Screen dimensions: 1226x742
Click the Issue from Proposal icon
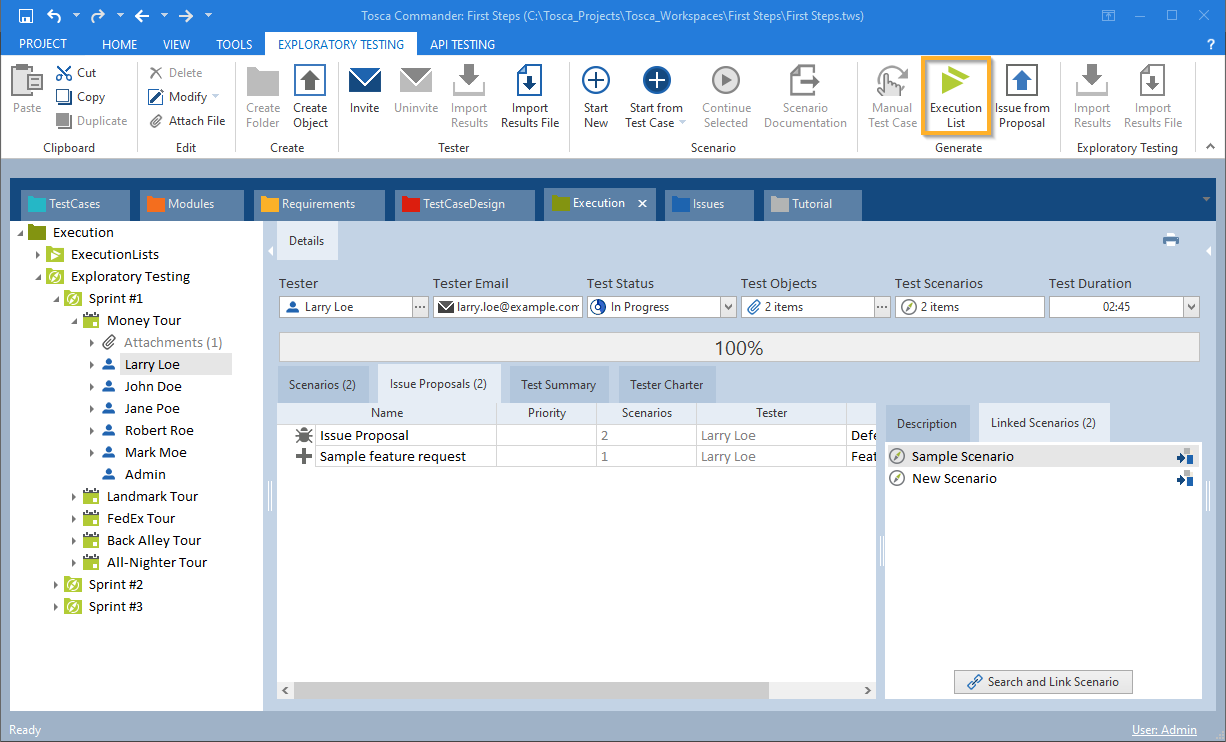[x=1021, y=95]
